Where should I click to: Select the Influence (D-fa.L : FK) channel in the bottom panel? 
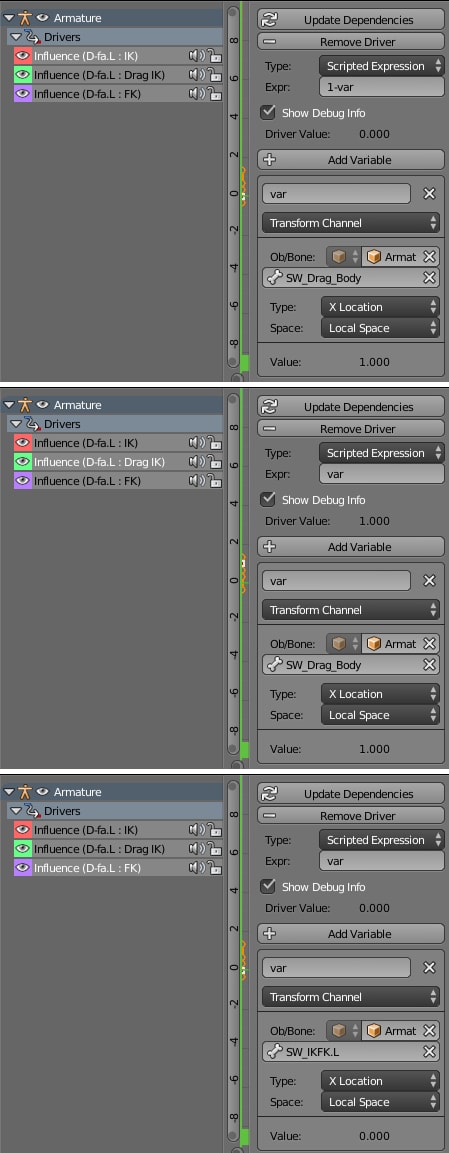click(87, 868)
